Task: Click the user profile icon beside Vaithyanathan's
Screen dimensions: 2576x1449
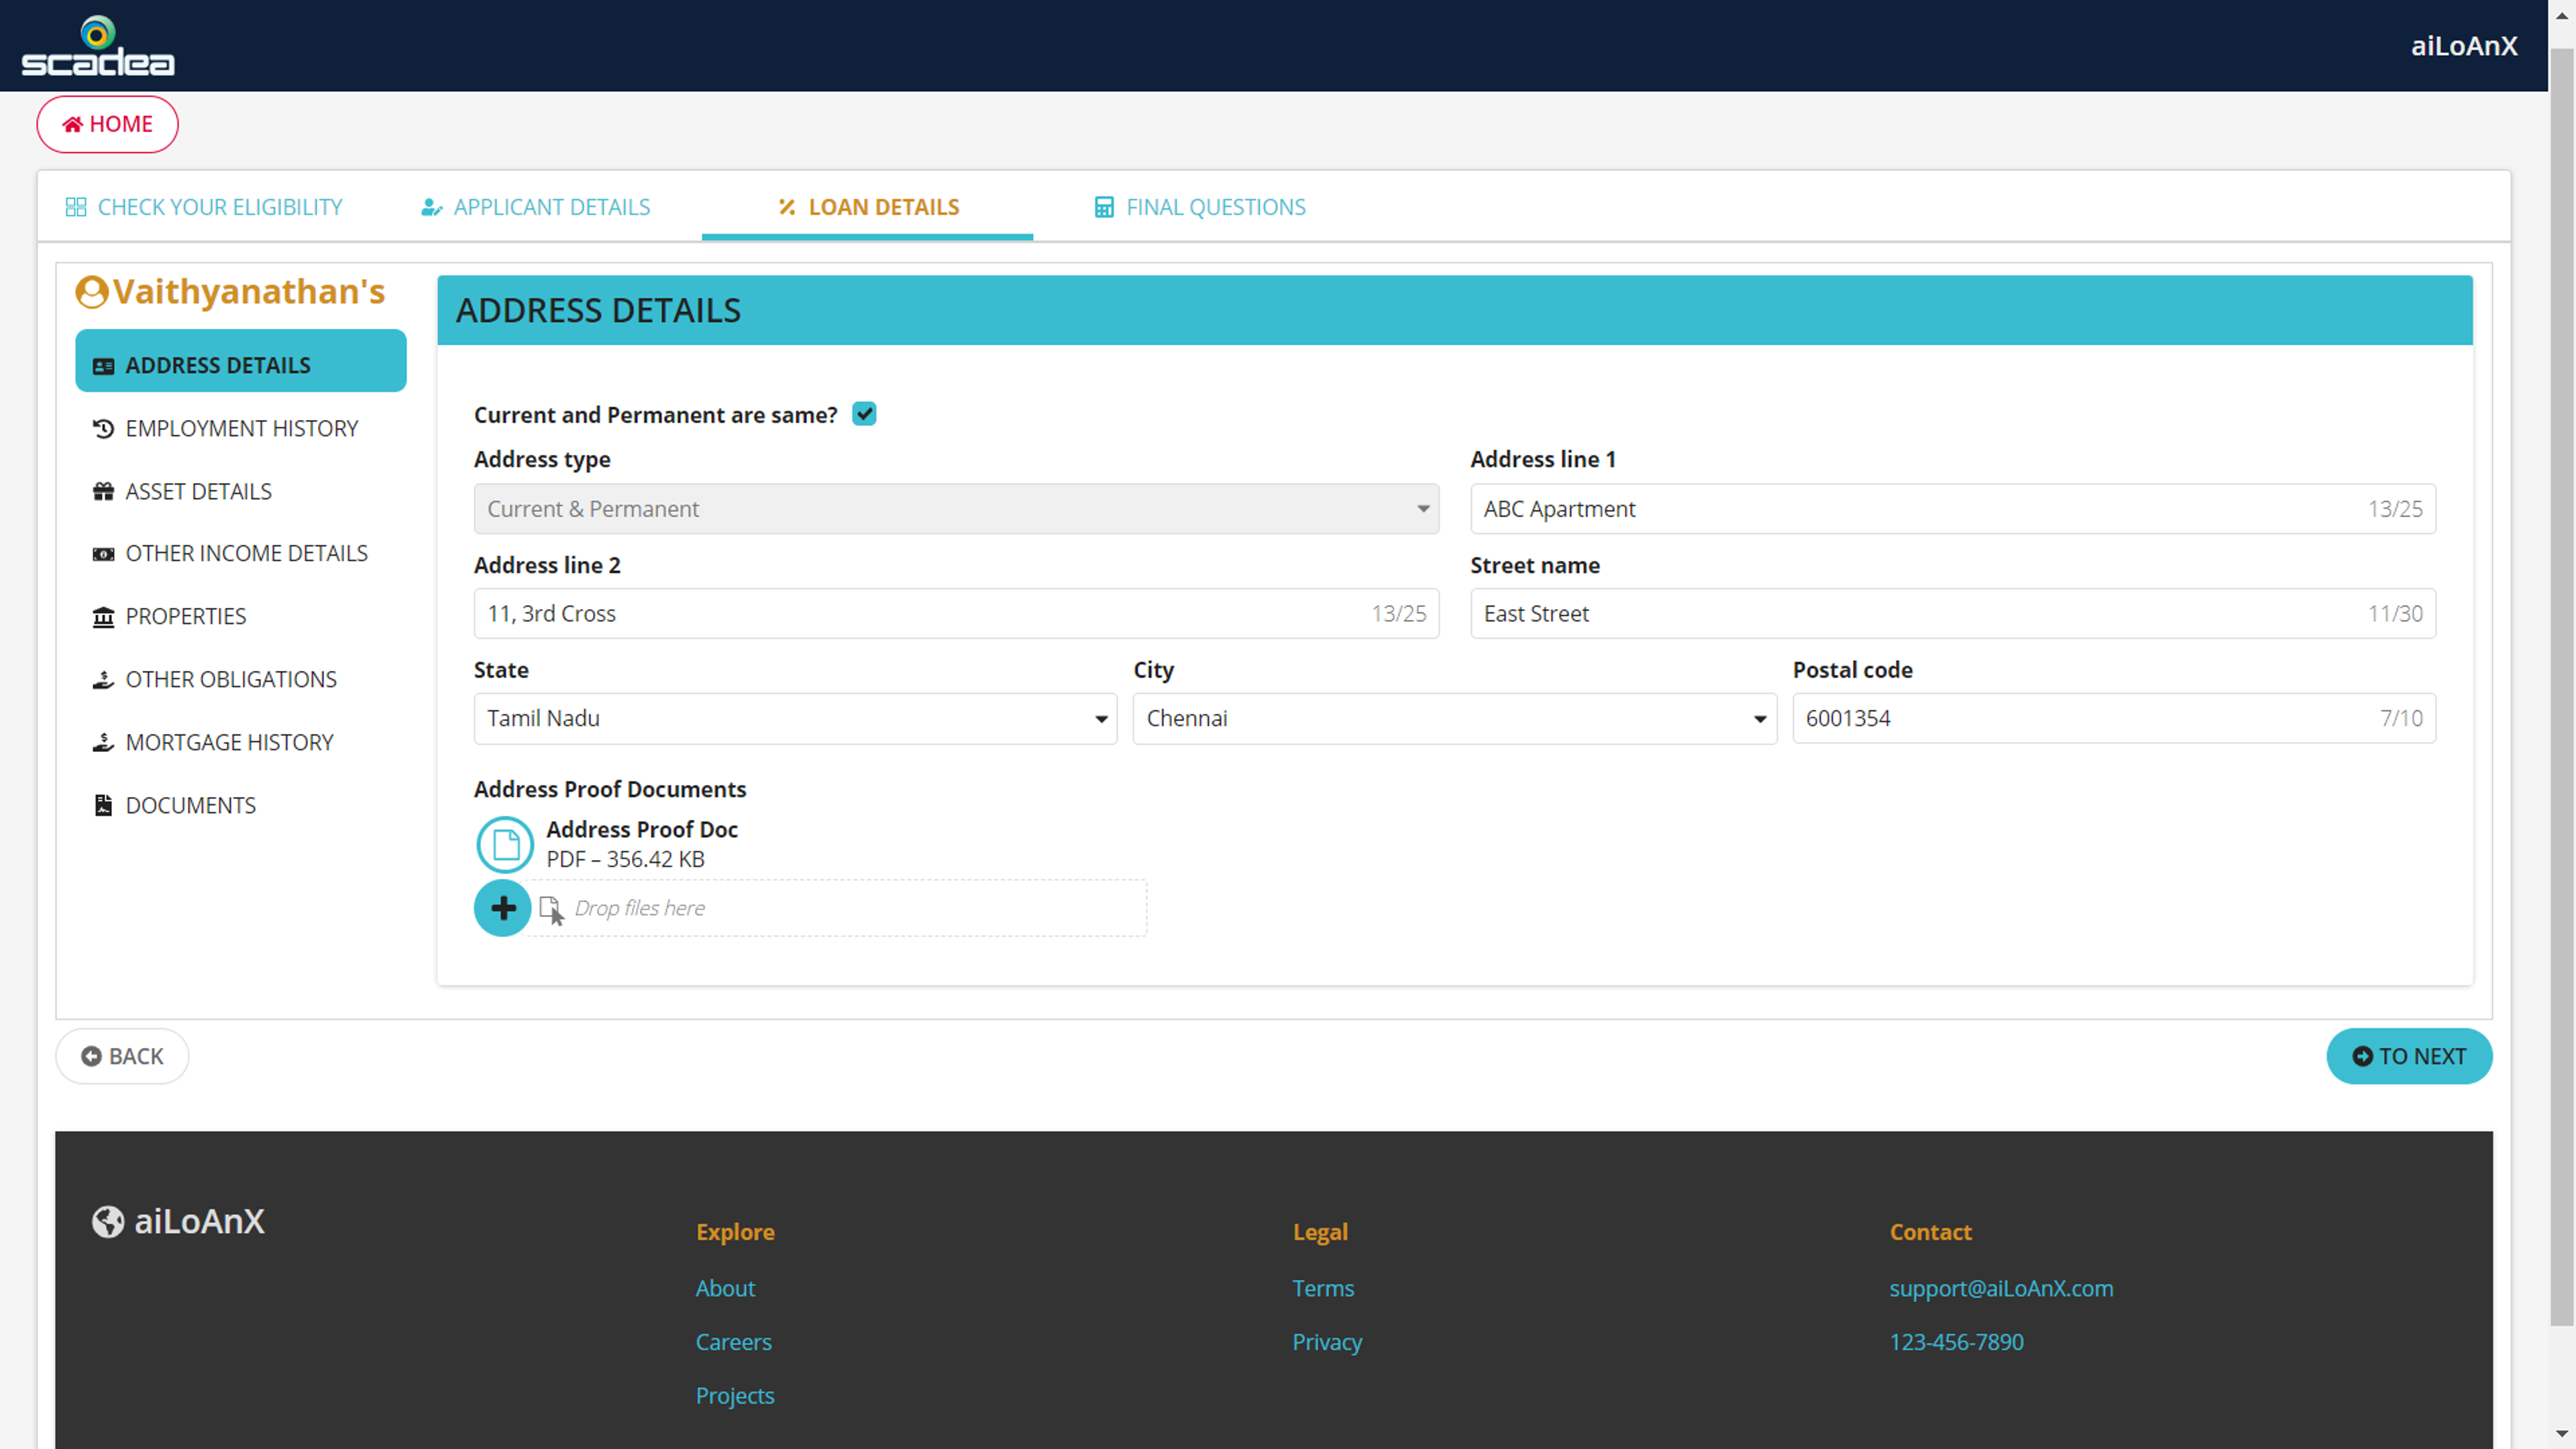Action: click(91, 292)
